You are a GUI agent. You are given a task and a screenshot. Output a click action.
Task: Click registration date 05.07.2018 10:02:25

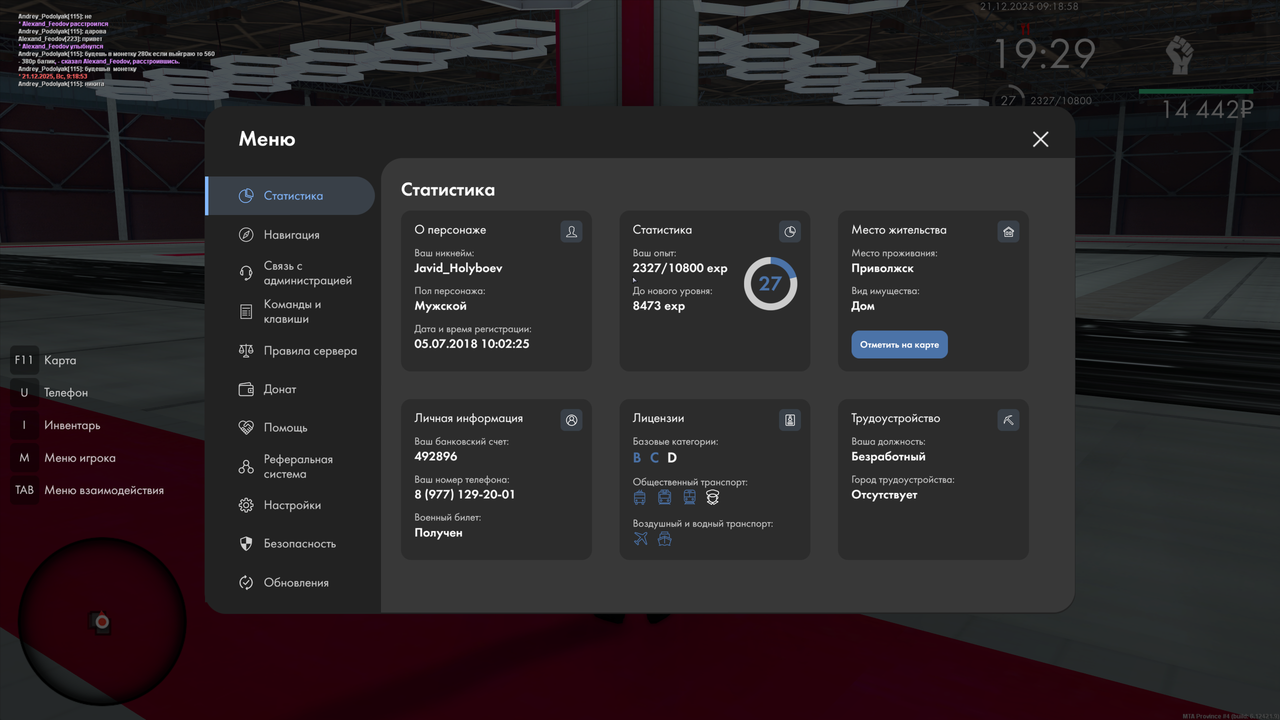[x=472, y=344]
